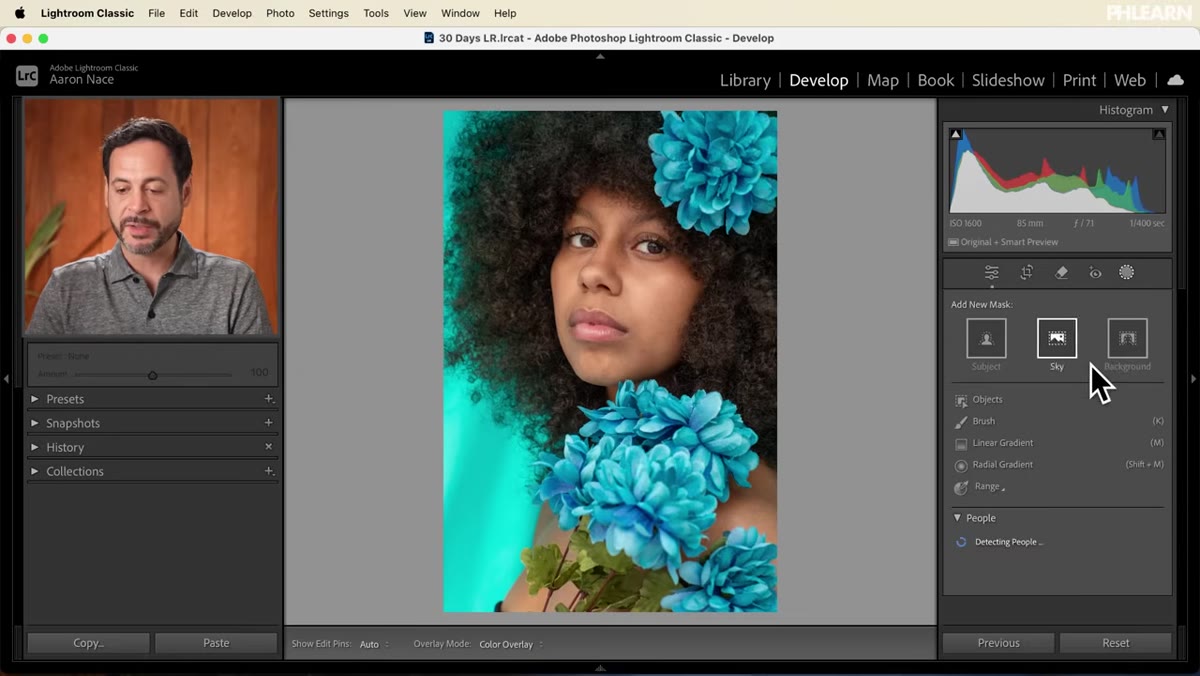Open the Edit menu

pyautogui.click(x=188, y=13)
